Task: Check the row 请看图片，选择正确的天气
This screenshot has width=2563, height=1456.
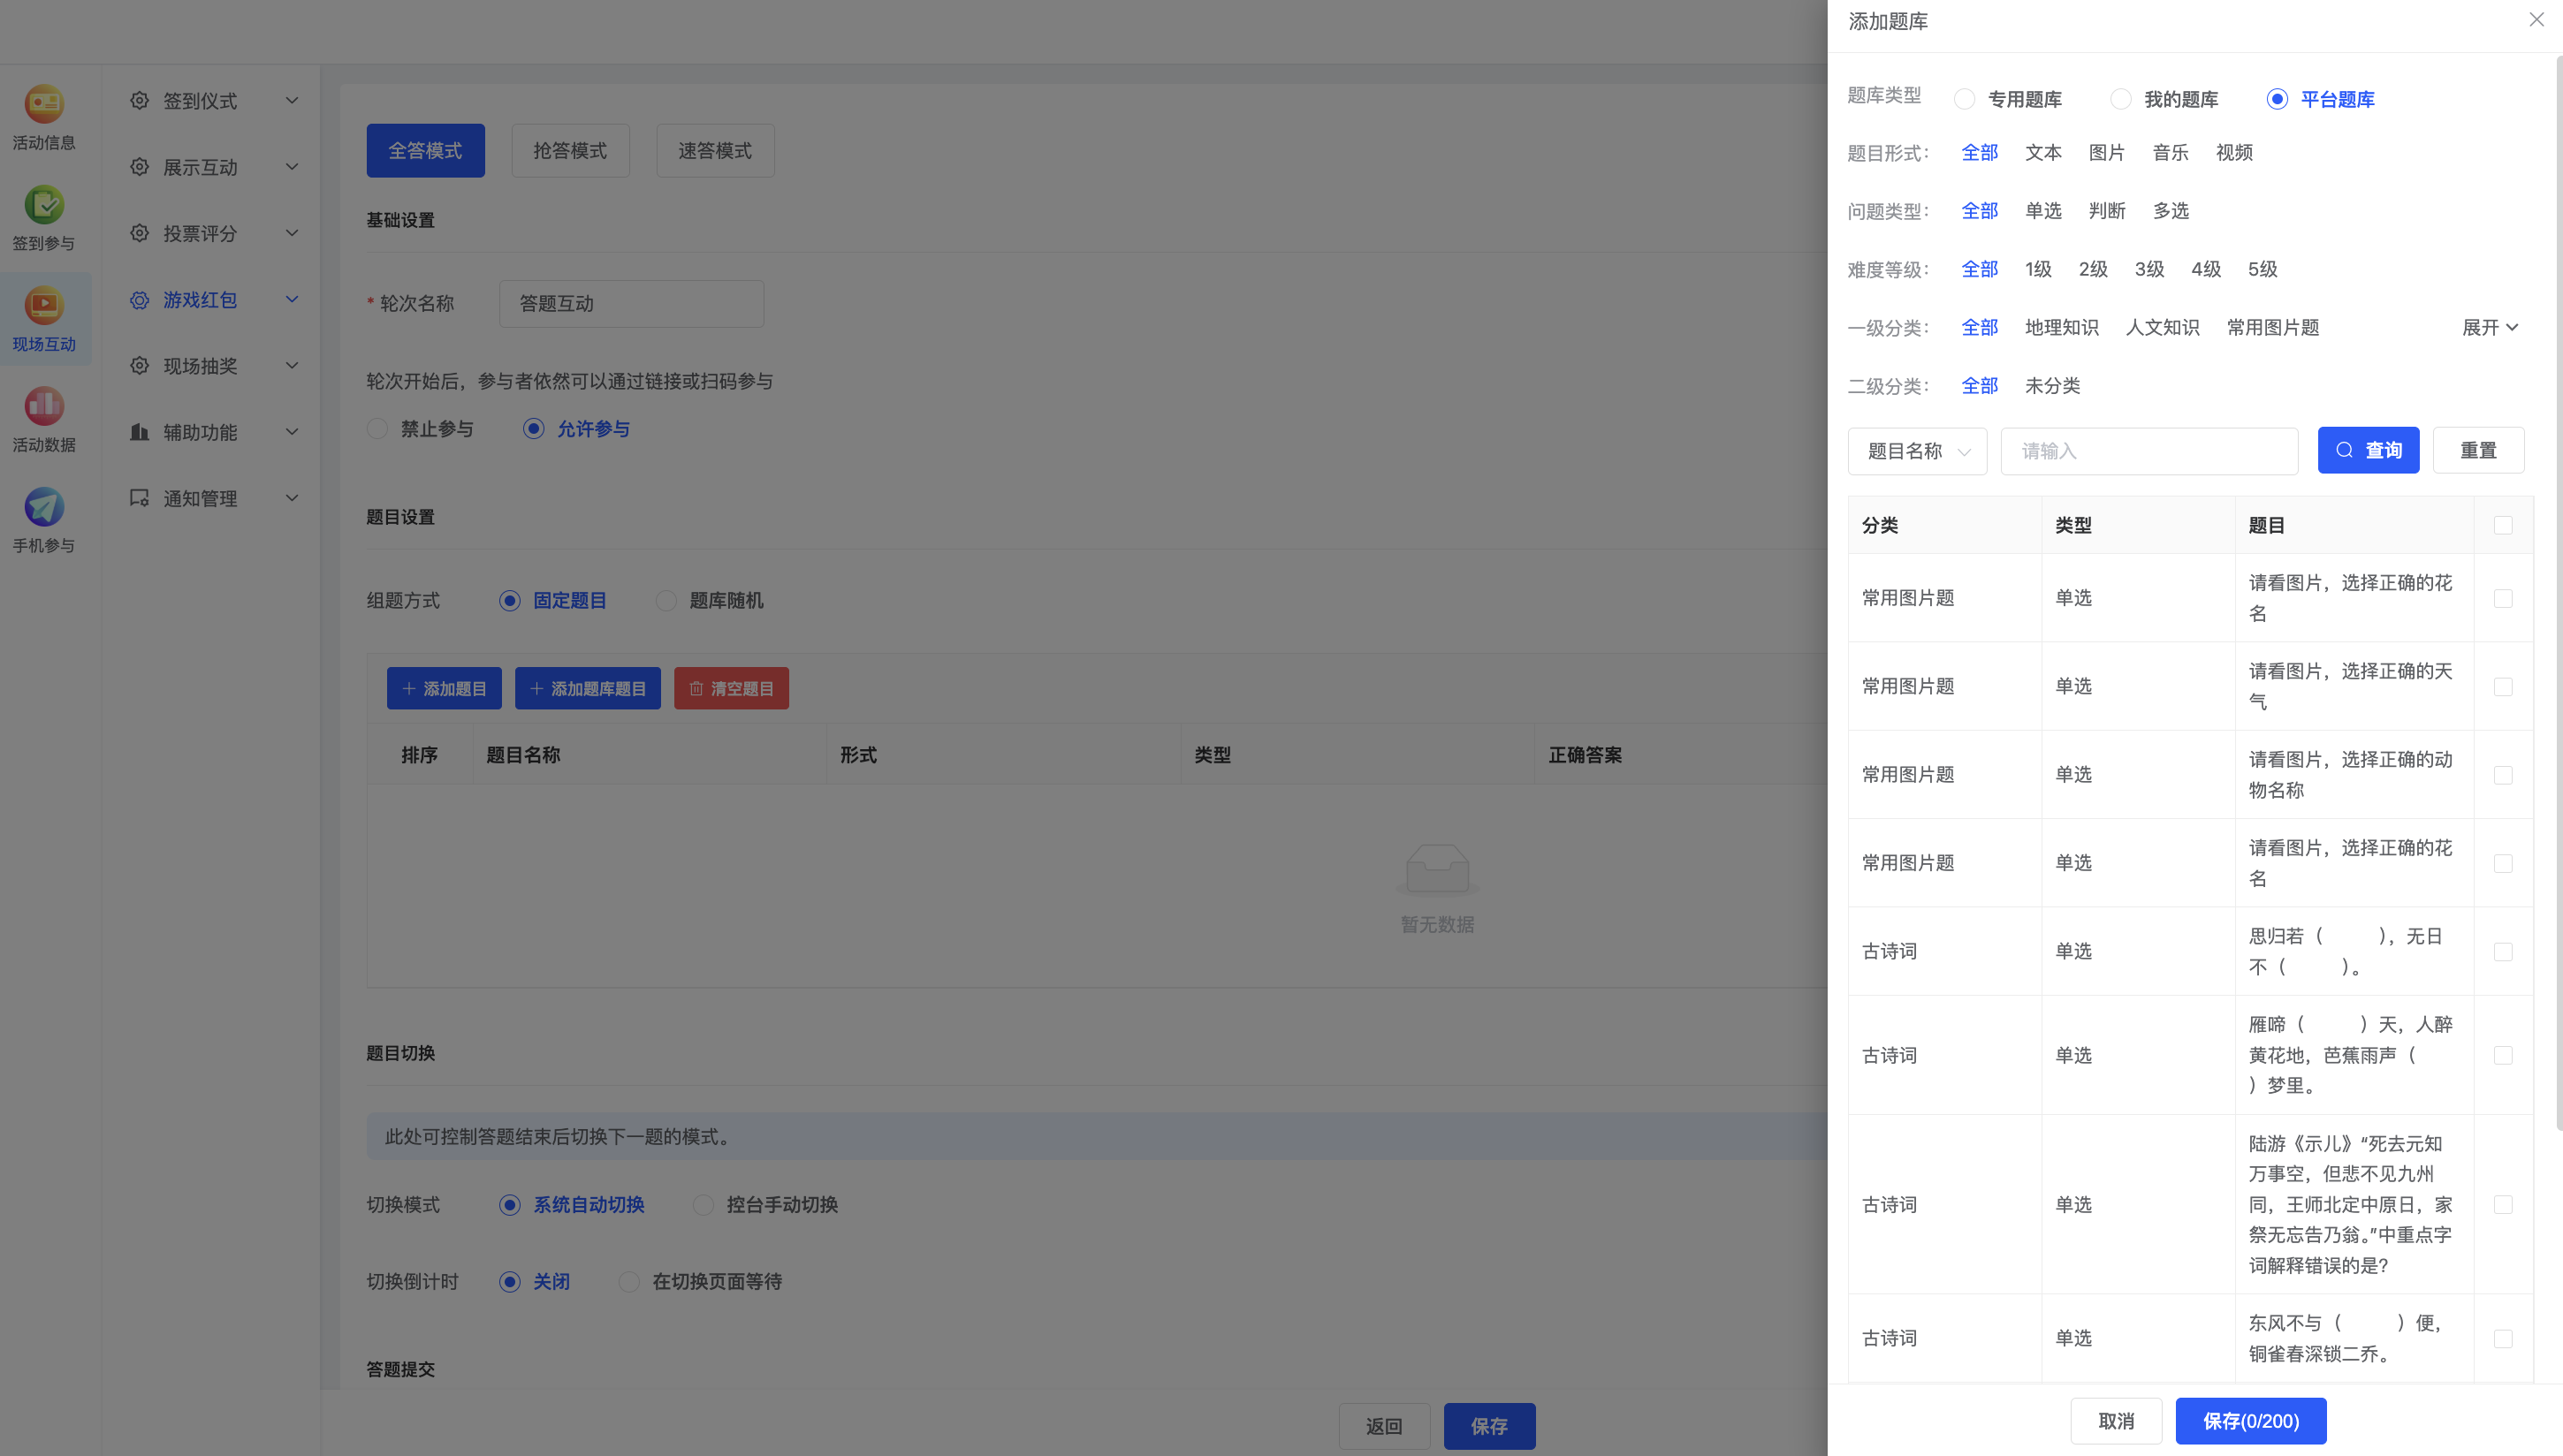Action: pyautogui.click(x=2503, y=687)
